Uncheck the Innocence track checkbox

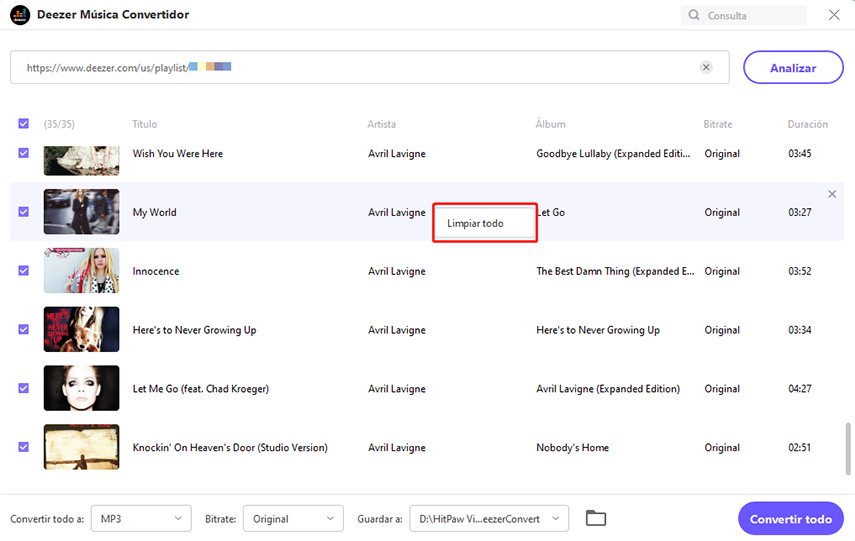coord(23,270)
